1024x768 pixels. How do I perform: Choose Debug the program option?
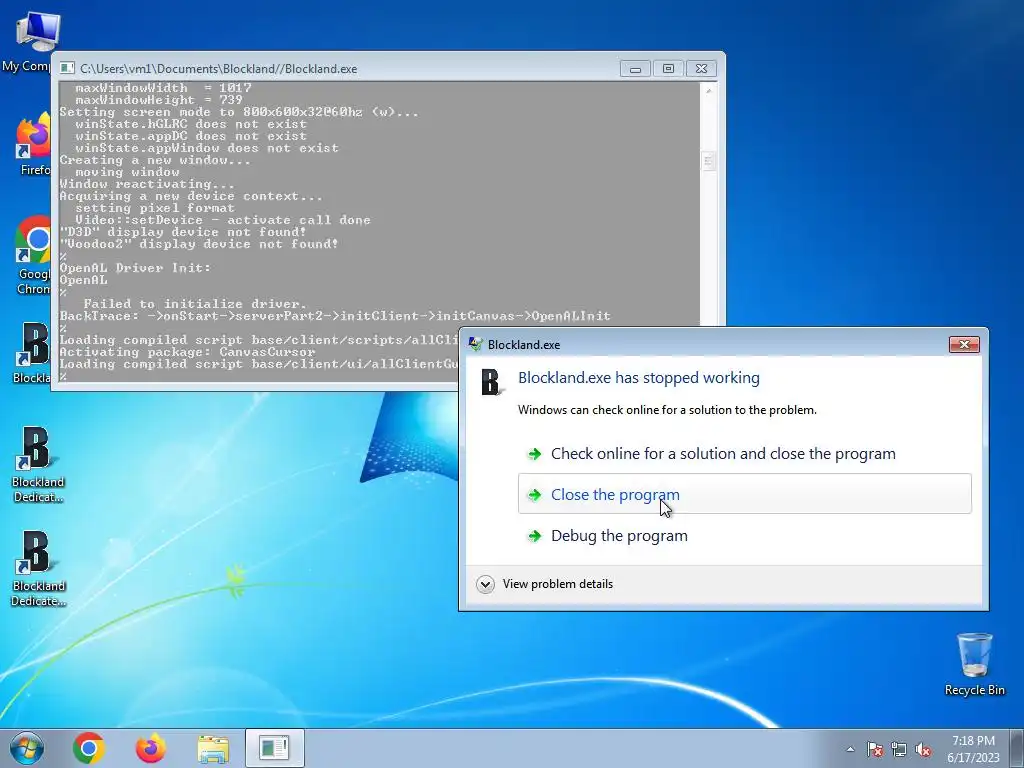(x=744, y=536)
